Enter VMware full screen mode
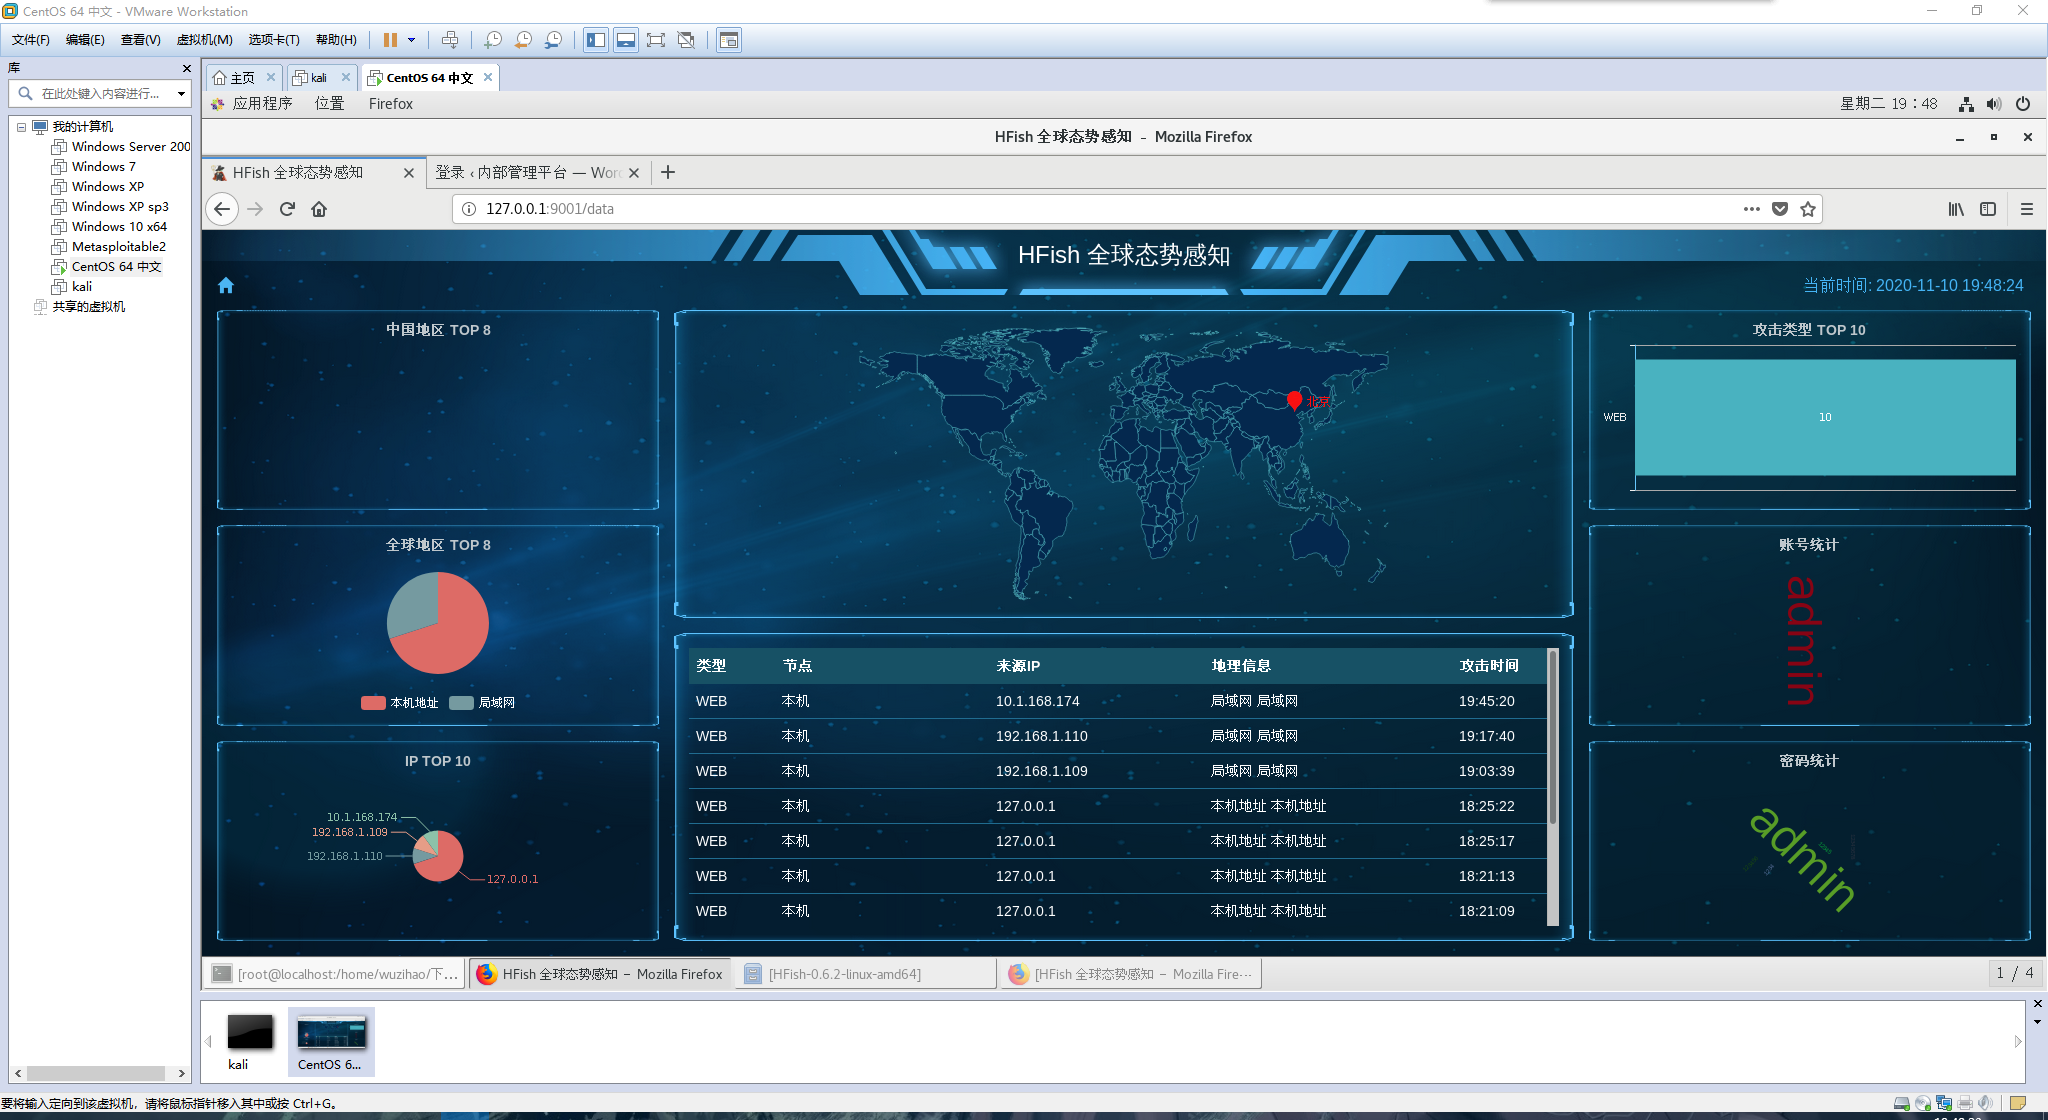Image resolution: width=2048 pixels, height=1120 pixels. coord(656,40)
